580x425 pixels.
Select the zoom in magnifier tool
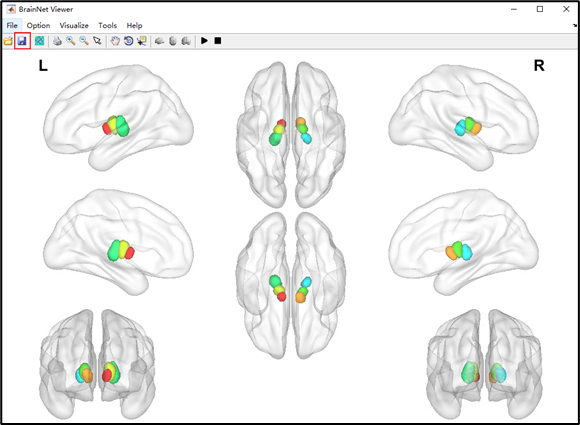click(71, 41)
